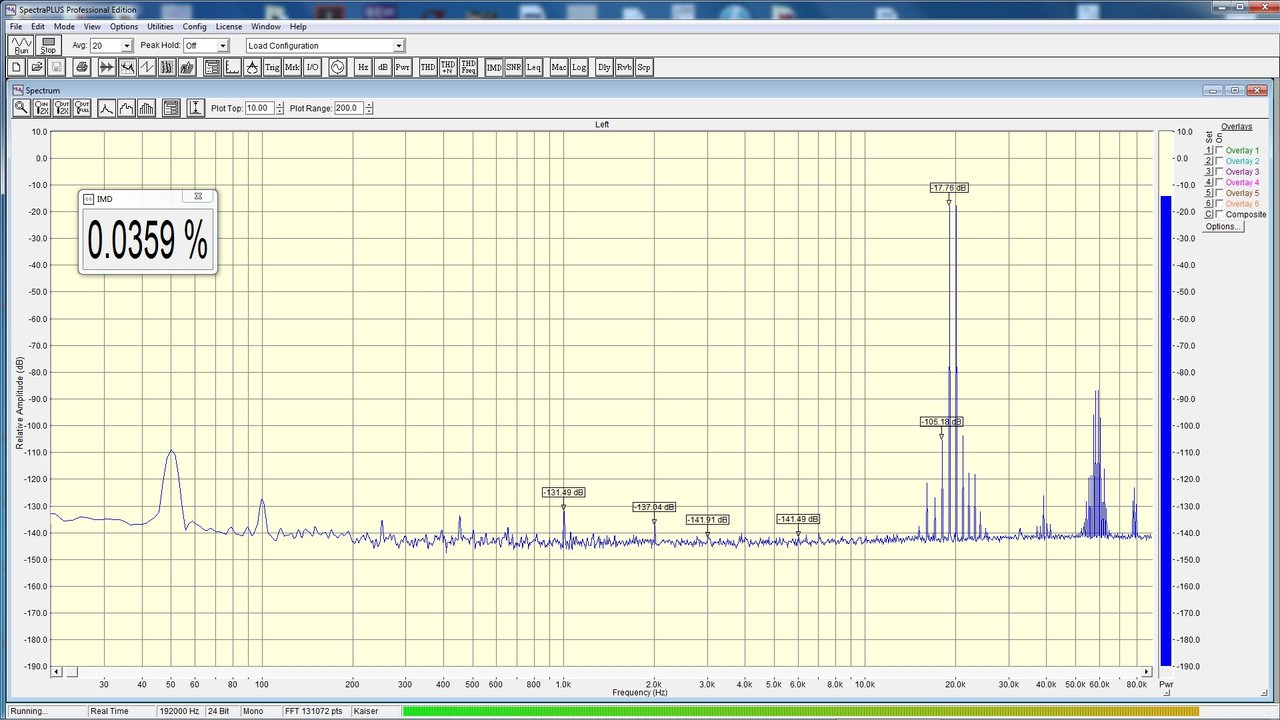
Task: Open the signal generator sine icon
Action: click(x=337, y=67)
